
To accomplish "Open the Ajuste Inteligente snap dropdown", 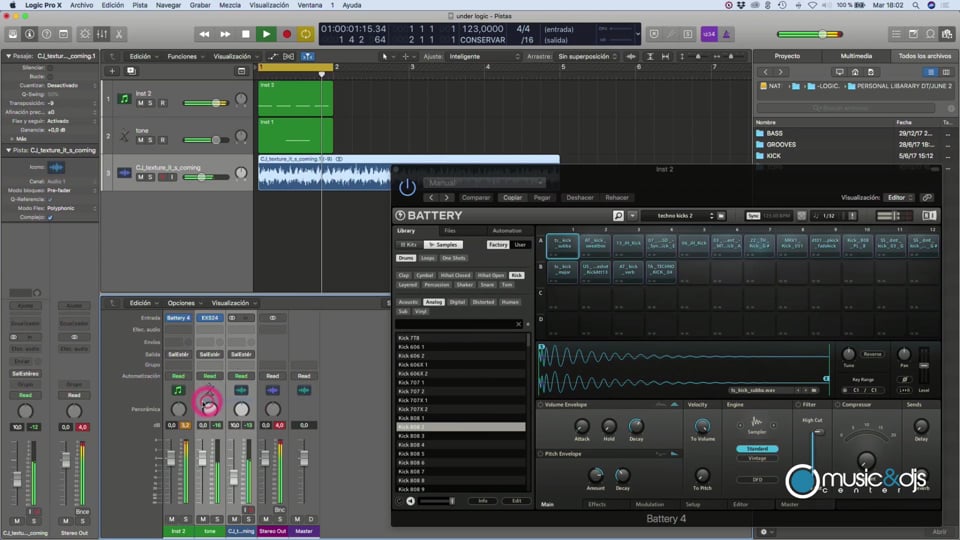I will [x=484, y=56].
